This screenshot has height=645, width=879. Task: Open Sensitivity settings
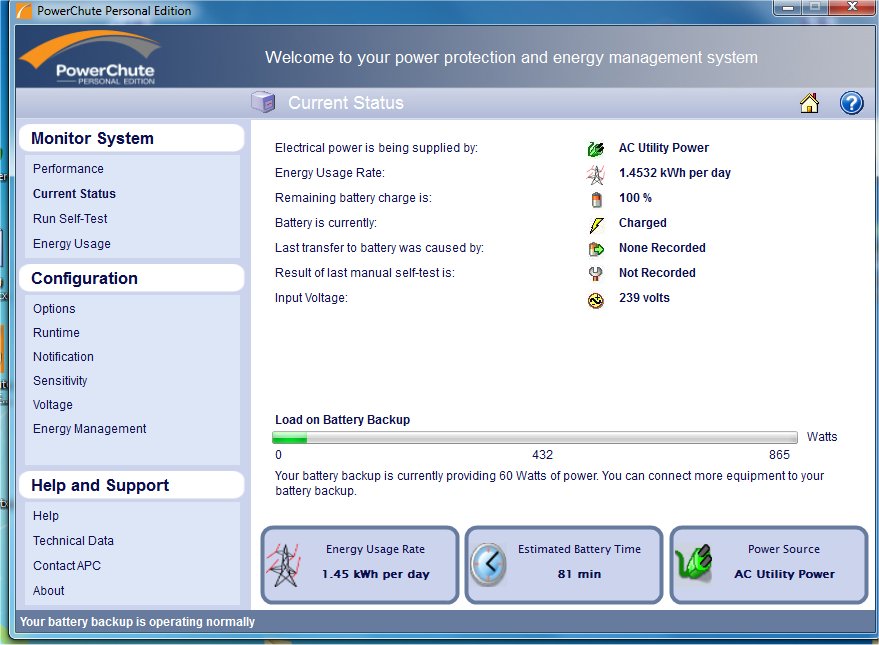[x=60, y=381]
